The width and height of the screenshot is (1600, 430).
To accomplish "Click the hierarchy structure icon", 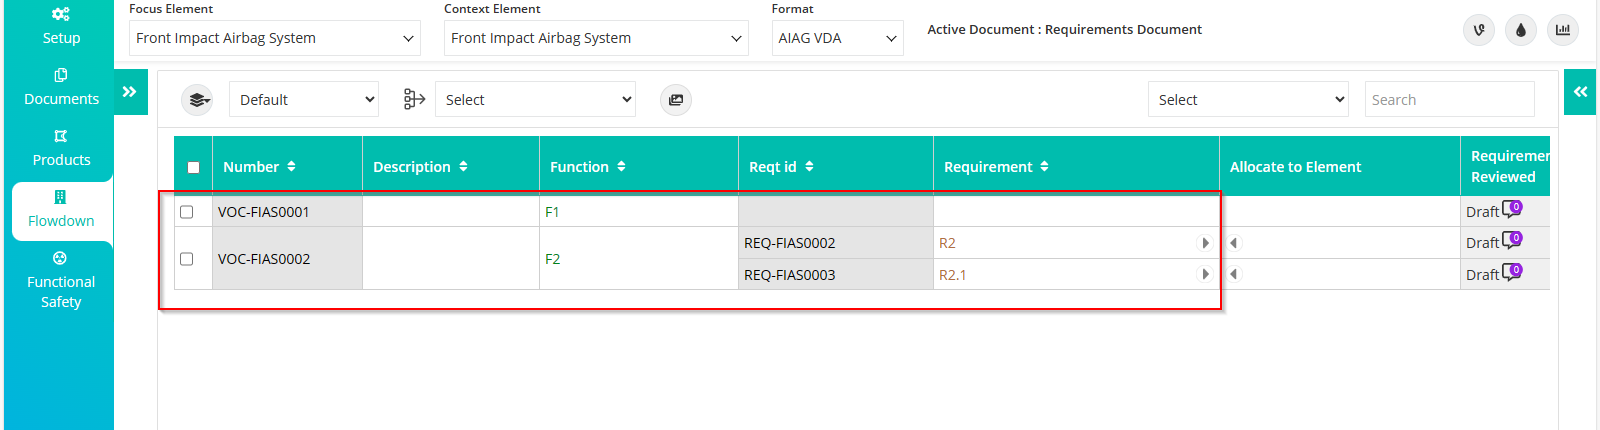I will point(414,99).
